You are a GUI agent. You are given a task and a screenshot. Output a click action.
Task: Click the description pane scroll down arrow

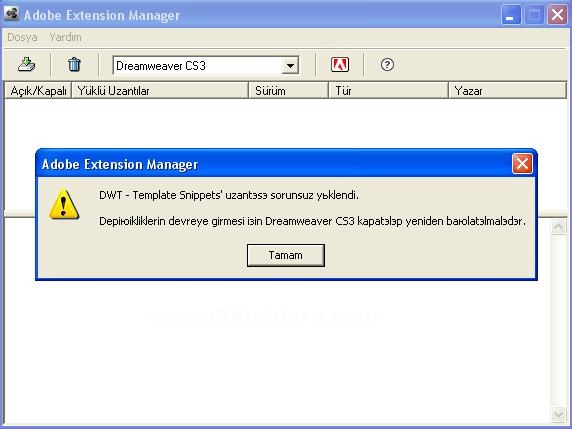coord(559,414)
